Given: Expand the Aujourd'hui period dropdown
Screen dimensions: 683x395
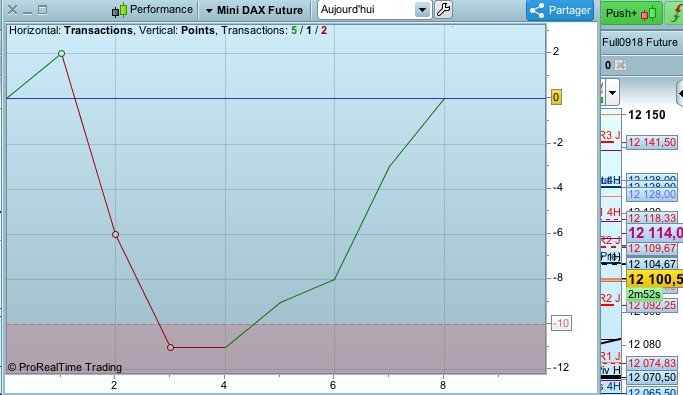Looking at the screenshot, I should pos(422,10).
